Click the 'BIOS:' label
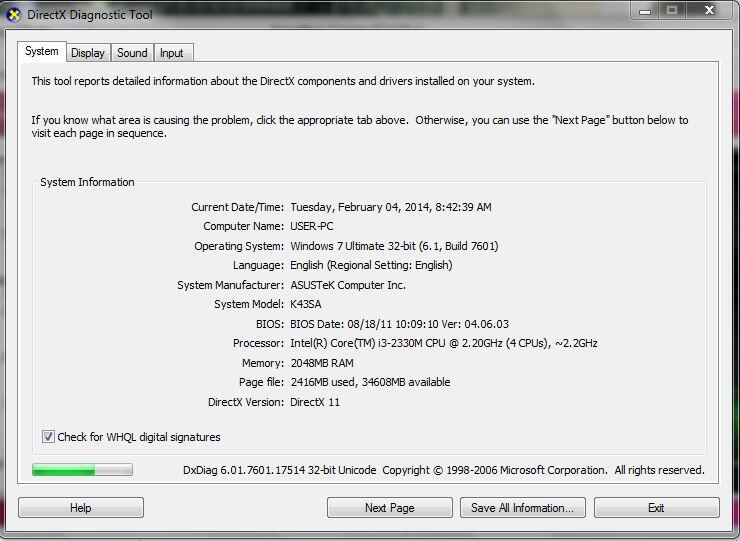Screen dimensions: 740x541 (x=269, y=324)
